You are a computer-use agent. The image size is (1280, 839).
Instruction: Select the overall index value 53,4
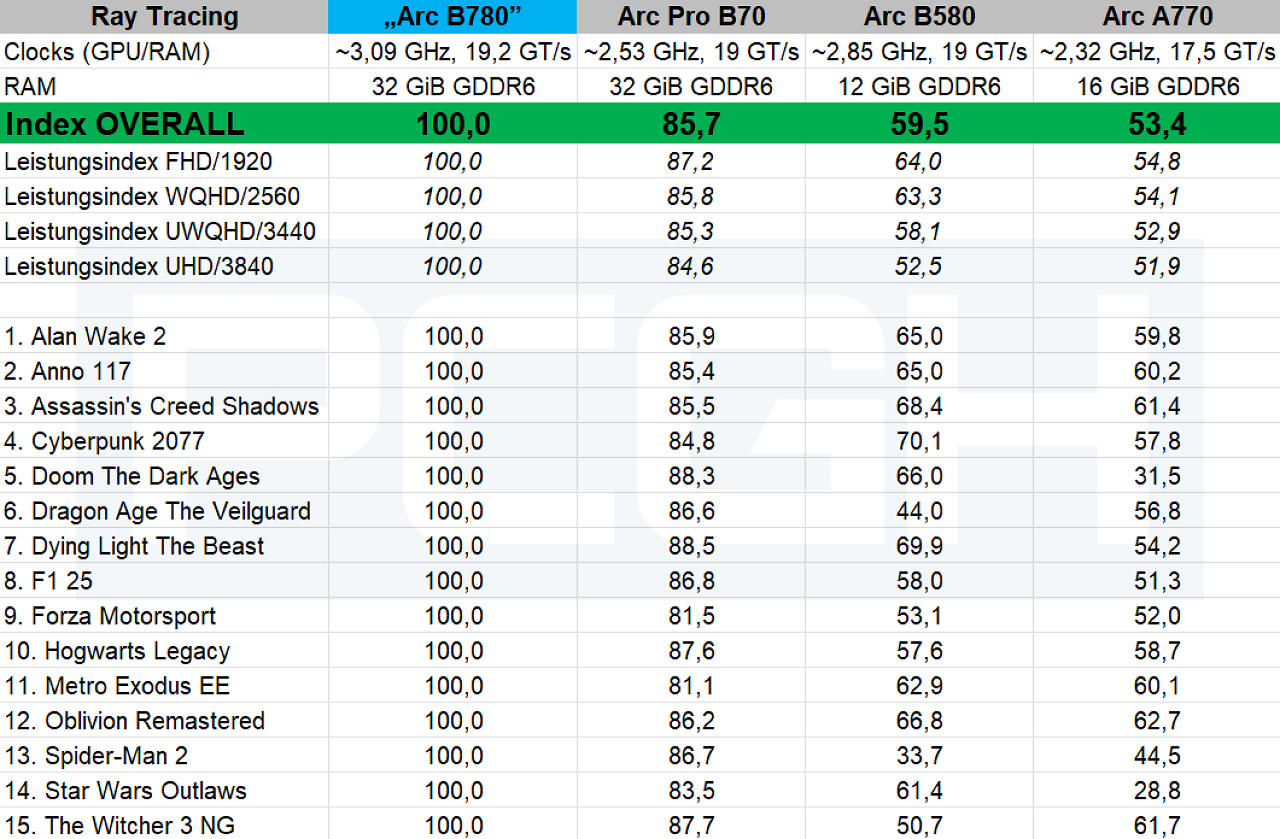pyautogui.click(x=1157, y=124)
